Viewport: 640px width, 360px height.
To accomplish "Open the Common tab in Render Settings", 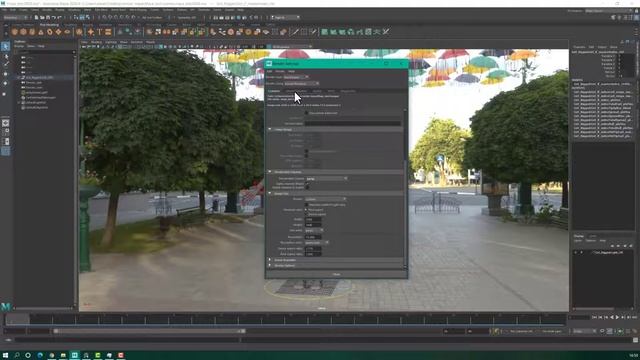I will tap(274, 91).
